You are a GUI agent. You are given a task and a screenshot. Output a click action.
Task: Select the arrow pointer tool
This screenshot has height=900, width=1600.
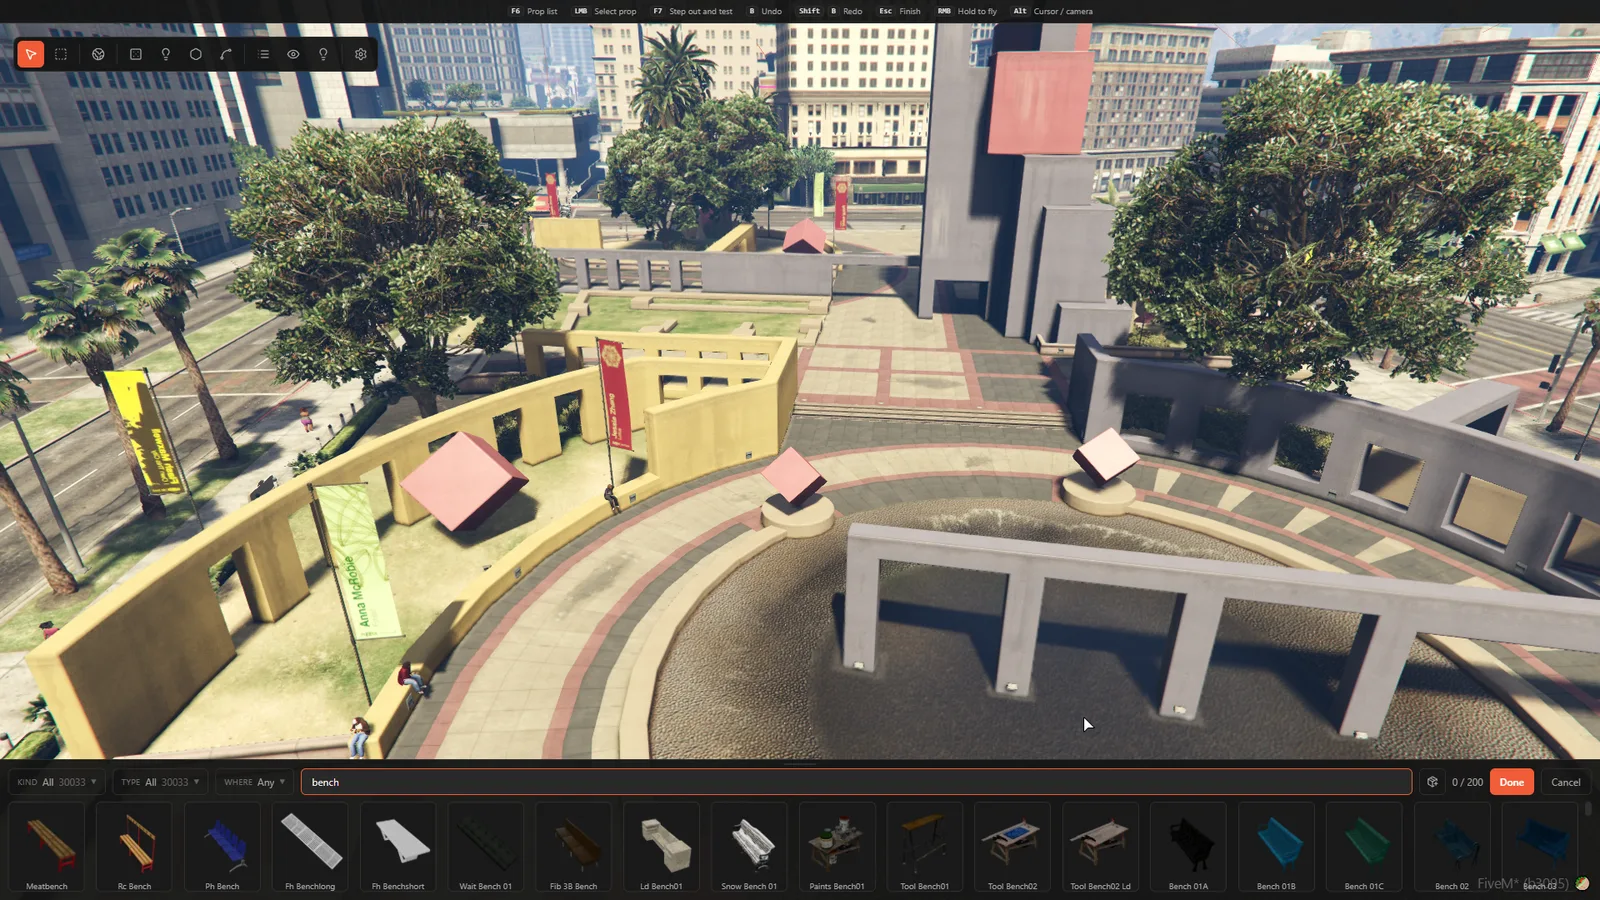tap(31, 54)
